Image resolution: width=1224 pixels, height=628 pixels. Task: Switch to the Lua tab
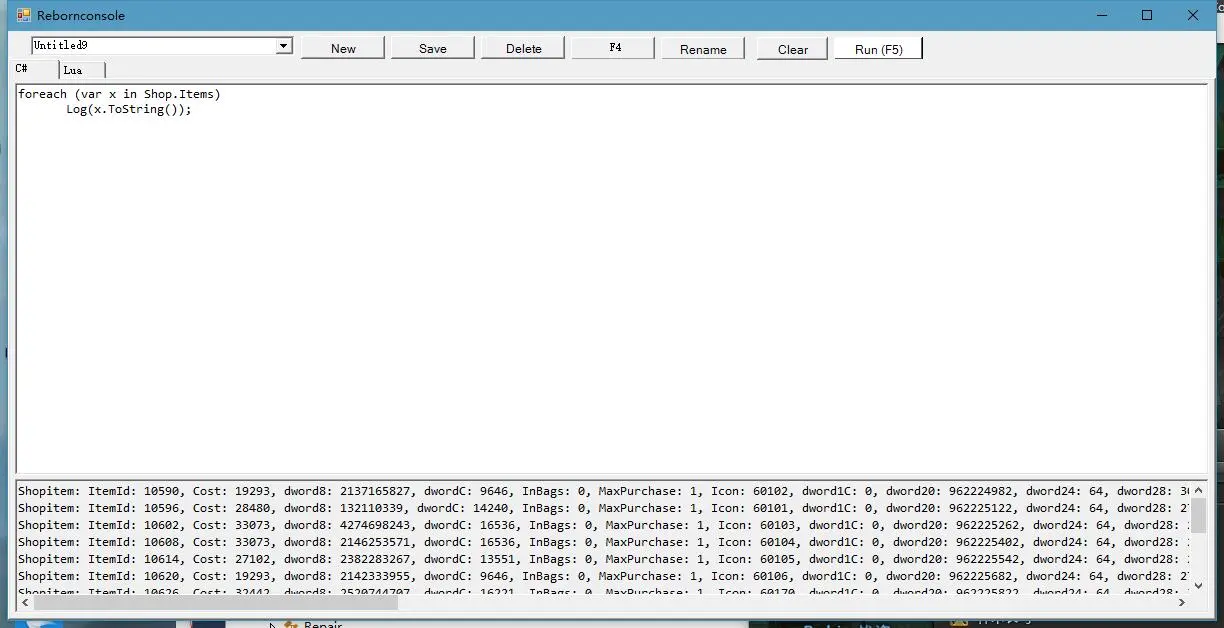73,70
